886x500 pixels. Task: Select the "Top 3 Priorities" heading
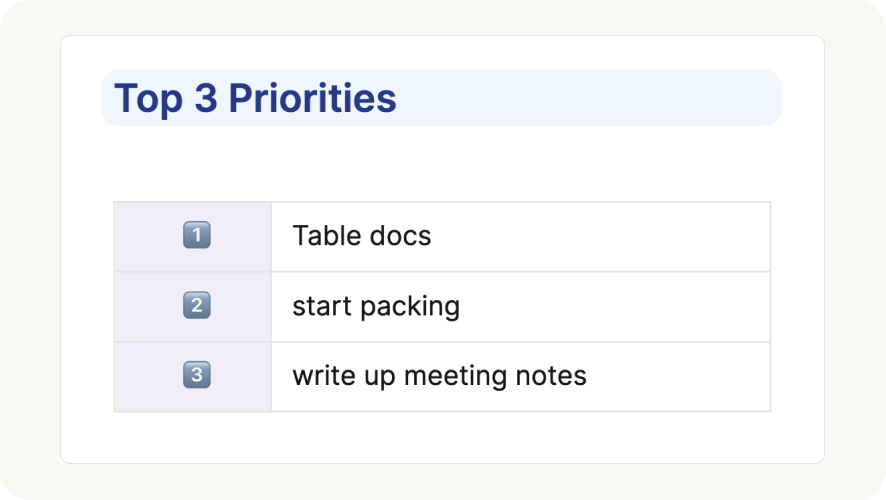255,98
